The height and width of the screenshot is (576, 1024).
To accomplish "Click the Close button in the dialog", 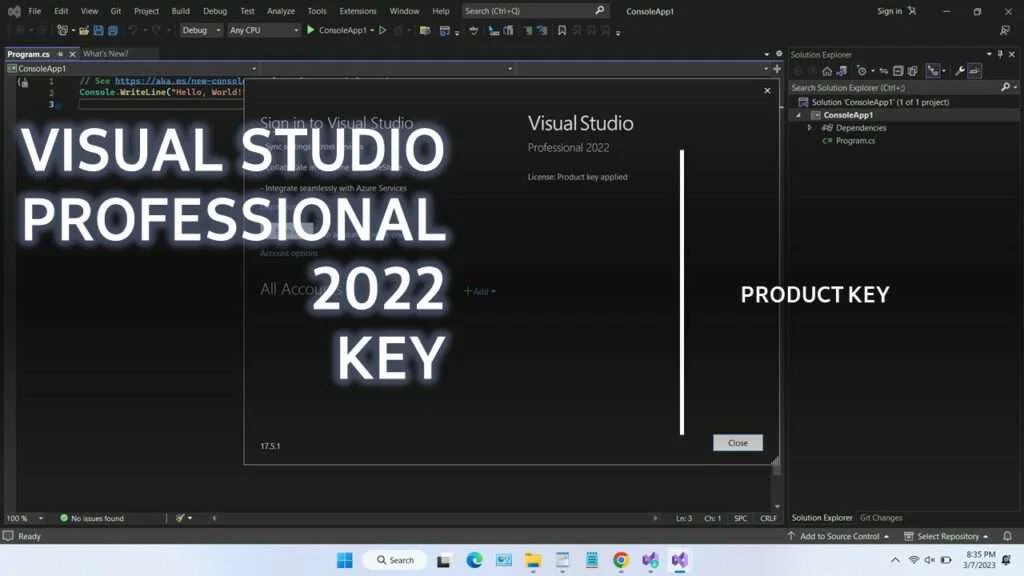I will click(737, 442).
